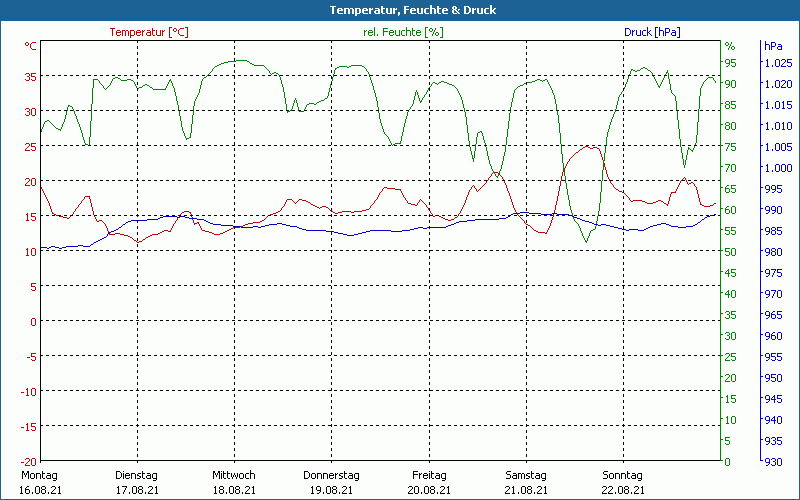Click '1.000' on the blue pressure axis
The width and height of the screenshot is (800, 500).
[779, 168]
